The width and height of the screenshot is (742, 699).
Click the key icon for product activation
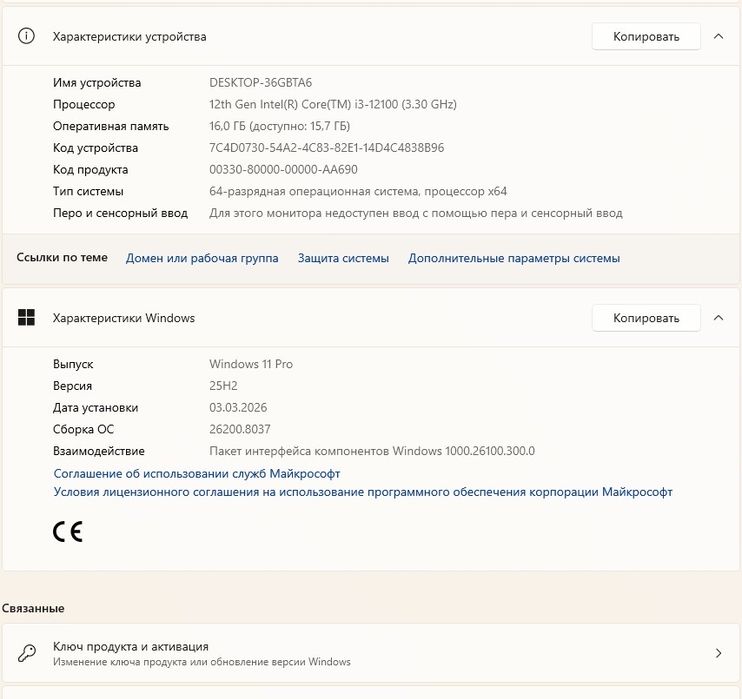[27, 653]
